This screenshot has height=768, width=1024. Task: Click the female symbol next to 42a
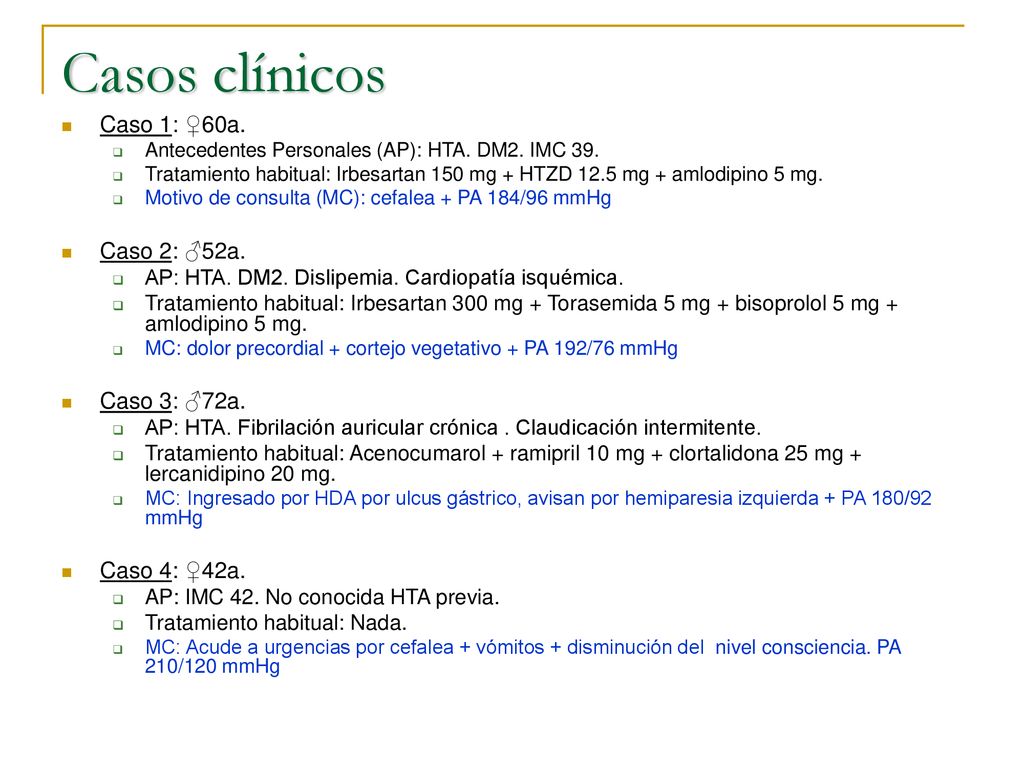click(x=193, y=571)
